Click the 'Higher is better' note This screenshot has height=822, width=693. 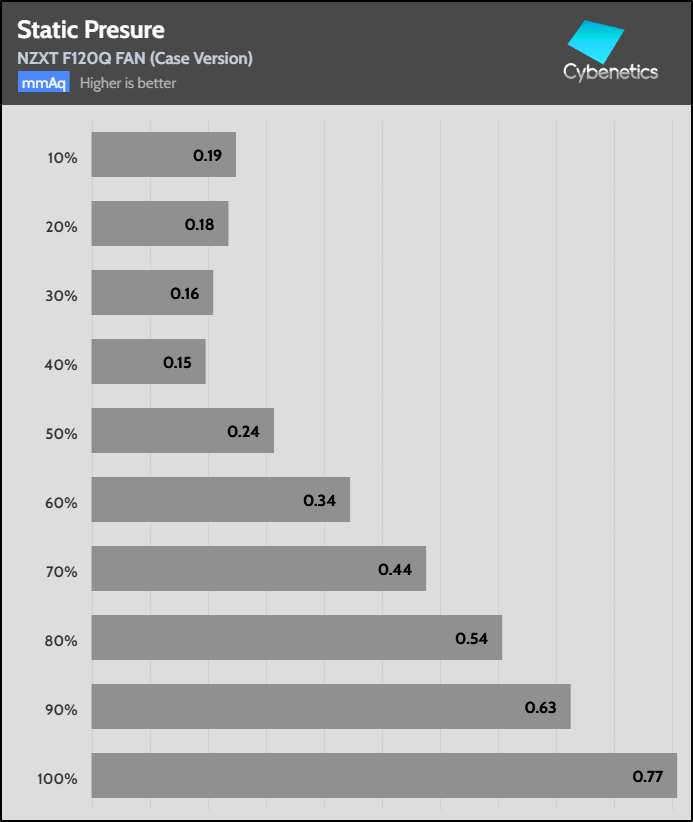[128, 83]
